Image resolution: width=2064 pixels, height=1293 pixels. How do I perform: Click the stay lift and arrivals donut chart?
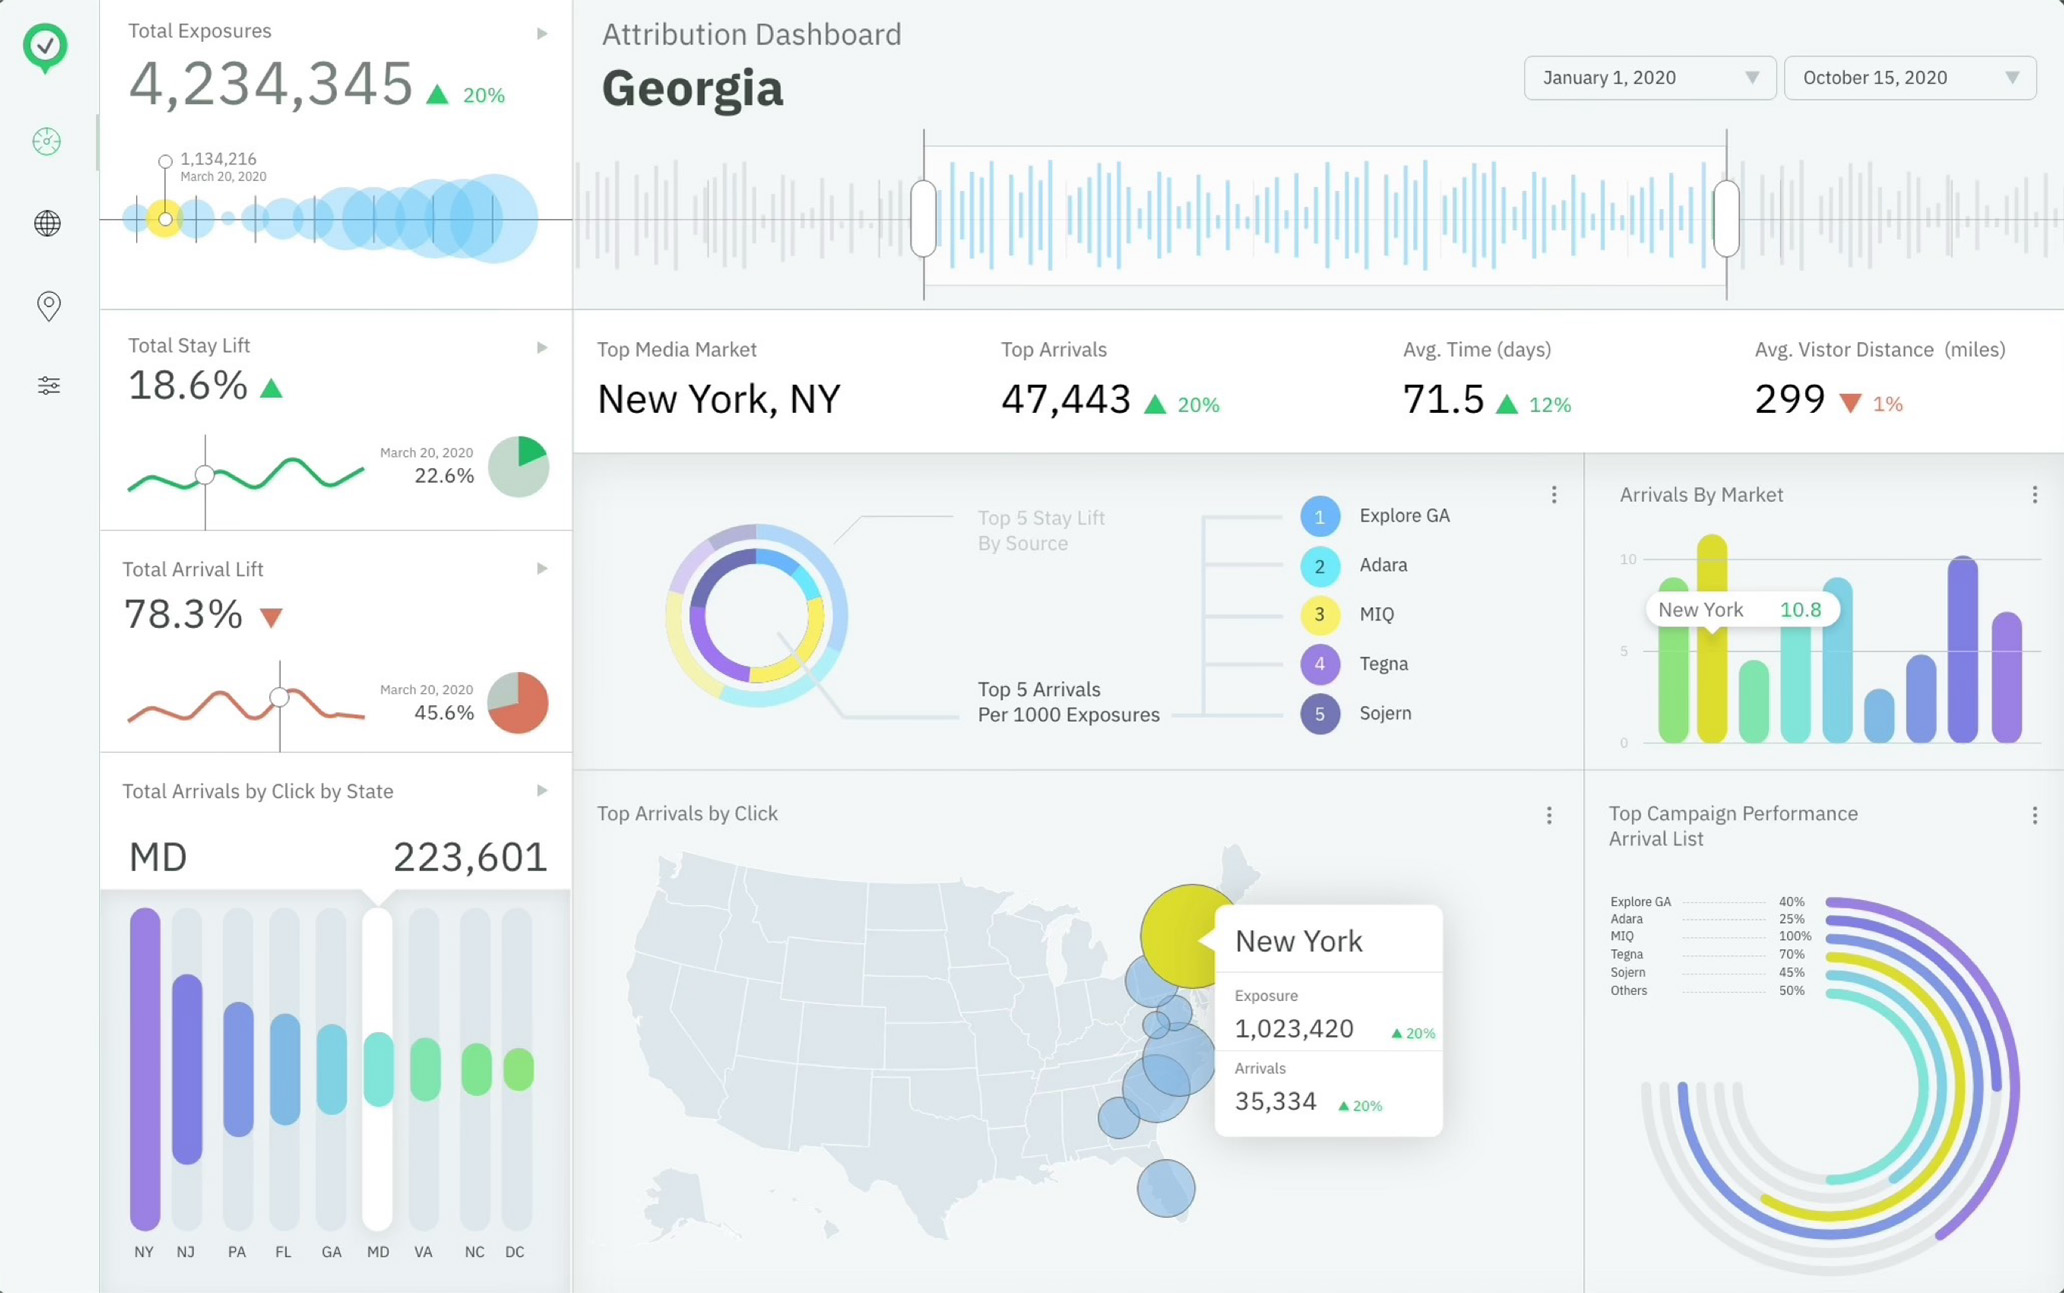tap(757, 615)
